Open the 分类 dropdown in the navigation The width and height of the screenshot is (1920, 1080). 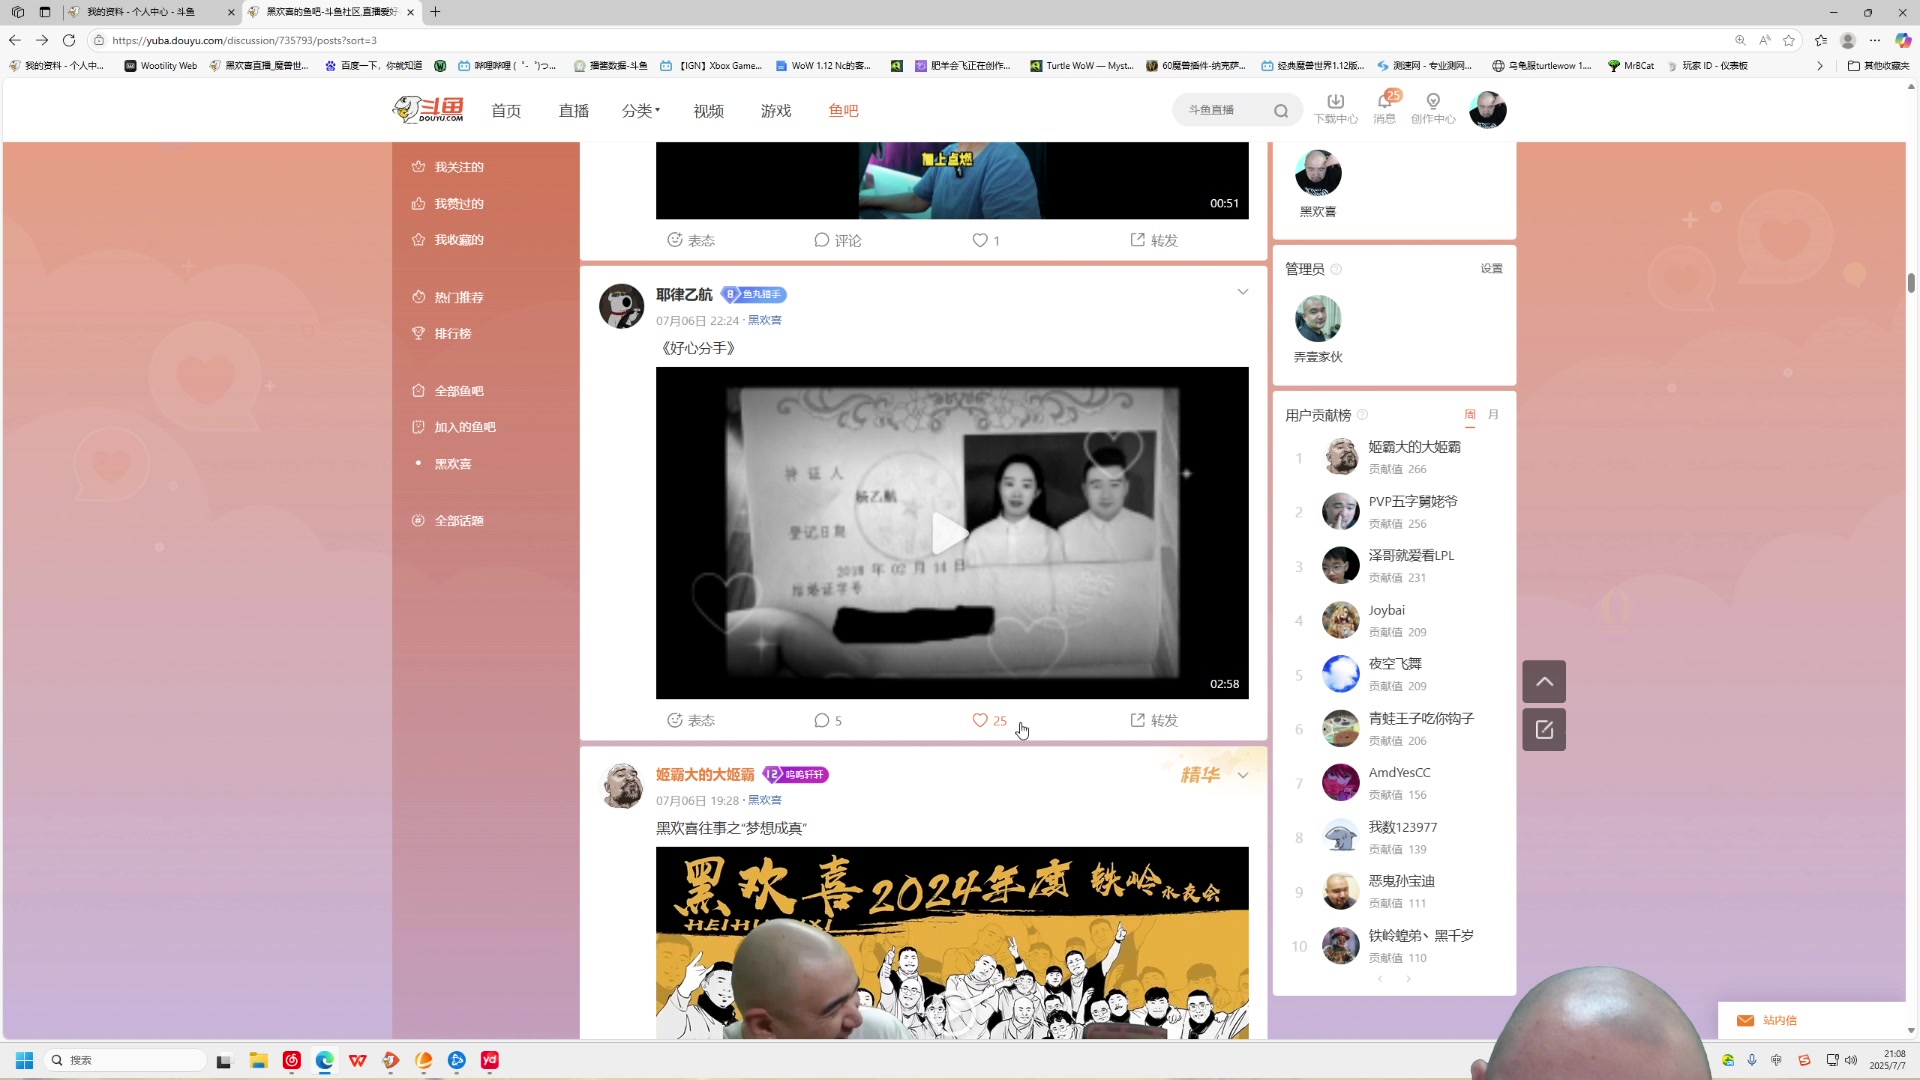click(641, 111)
